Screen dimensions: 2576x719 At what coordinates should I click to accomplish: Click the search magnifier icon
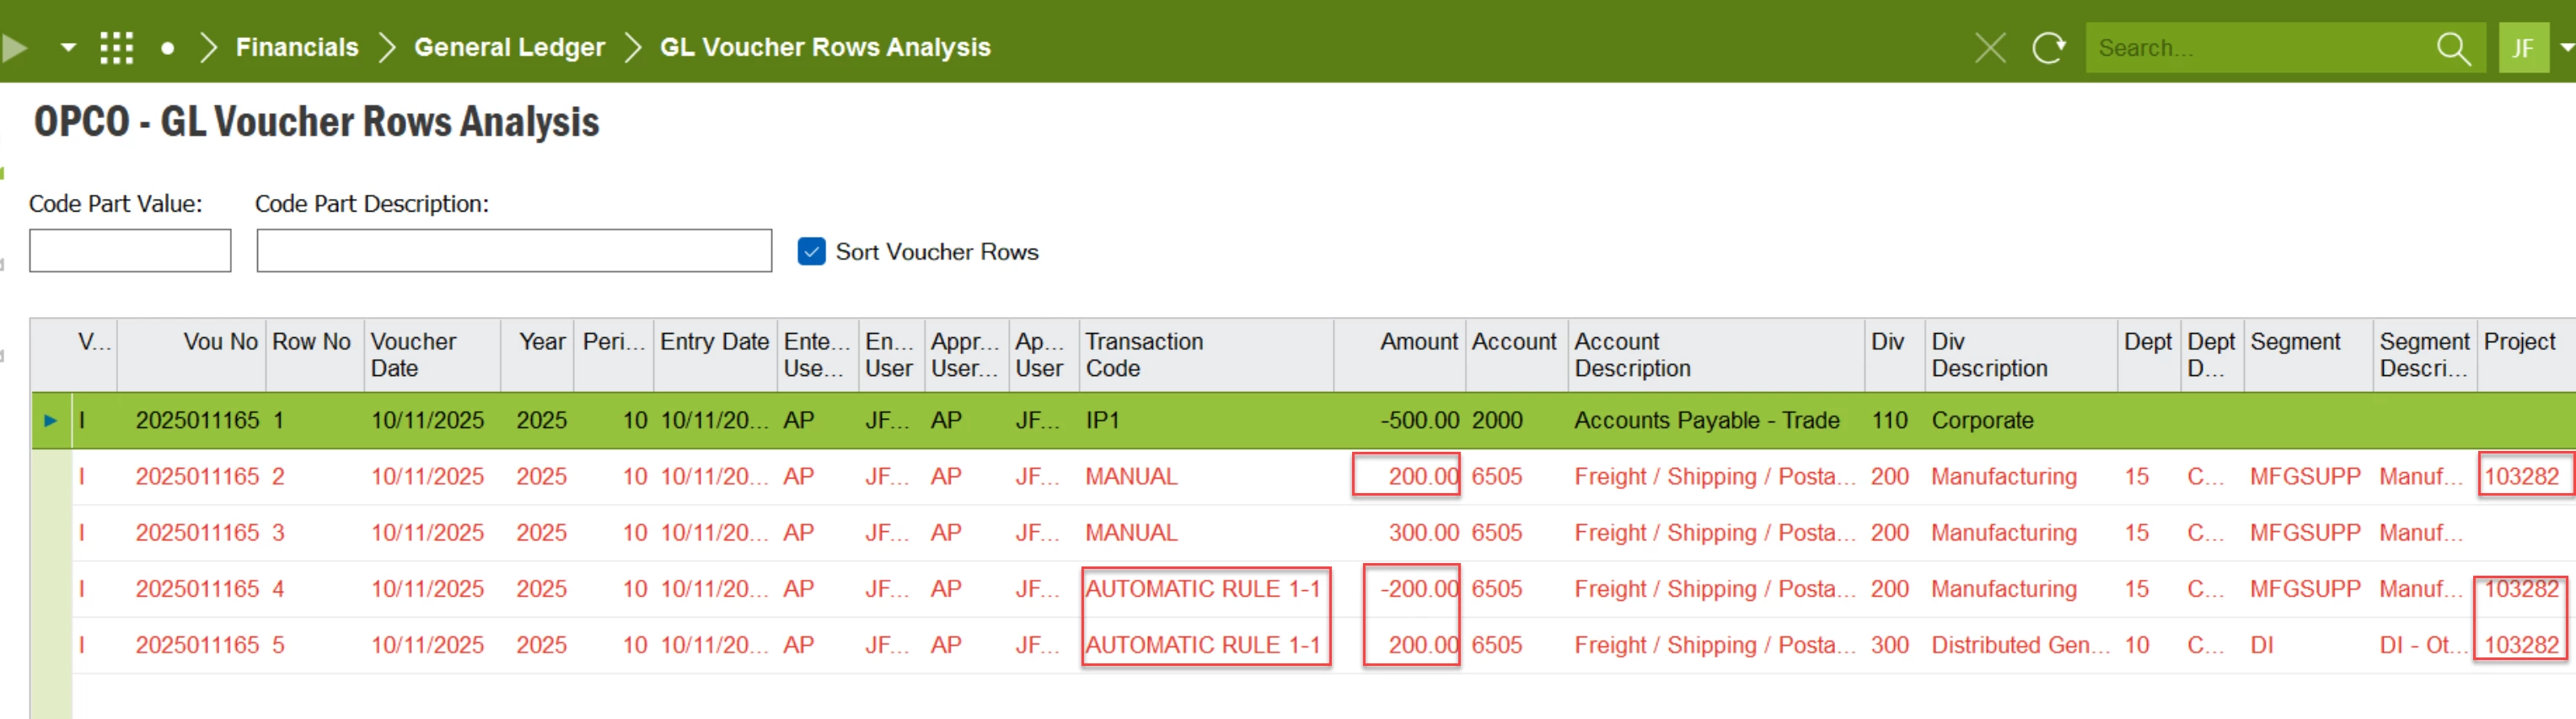pyautogui.click(x=2453, y=47)
